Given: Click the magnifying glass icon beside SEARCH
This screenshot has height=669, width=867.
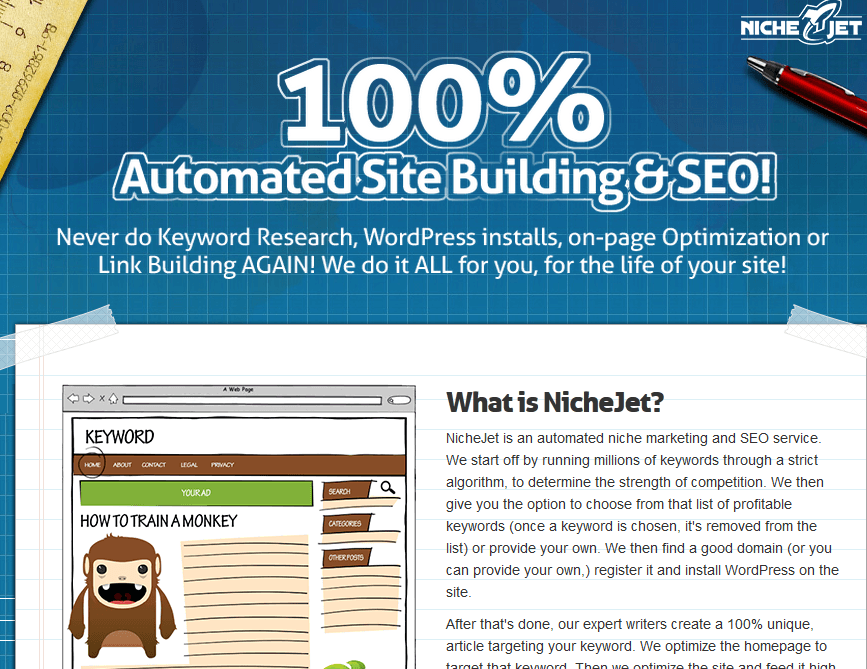Looking at the screenshot, I should 388,487.
